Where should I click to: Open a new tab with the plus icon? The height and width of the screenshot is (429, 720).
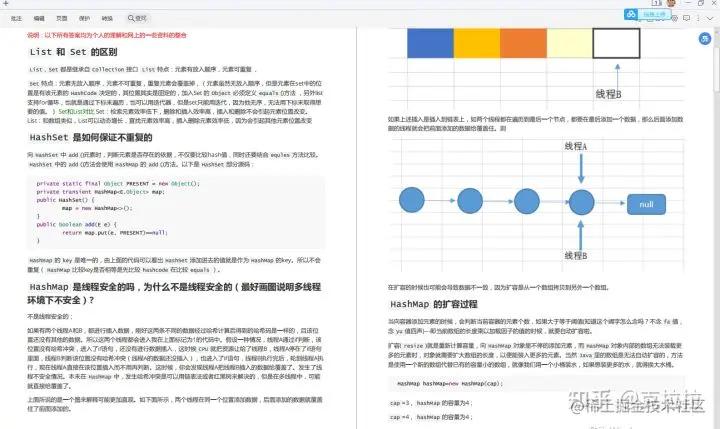6,3
